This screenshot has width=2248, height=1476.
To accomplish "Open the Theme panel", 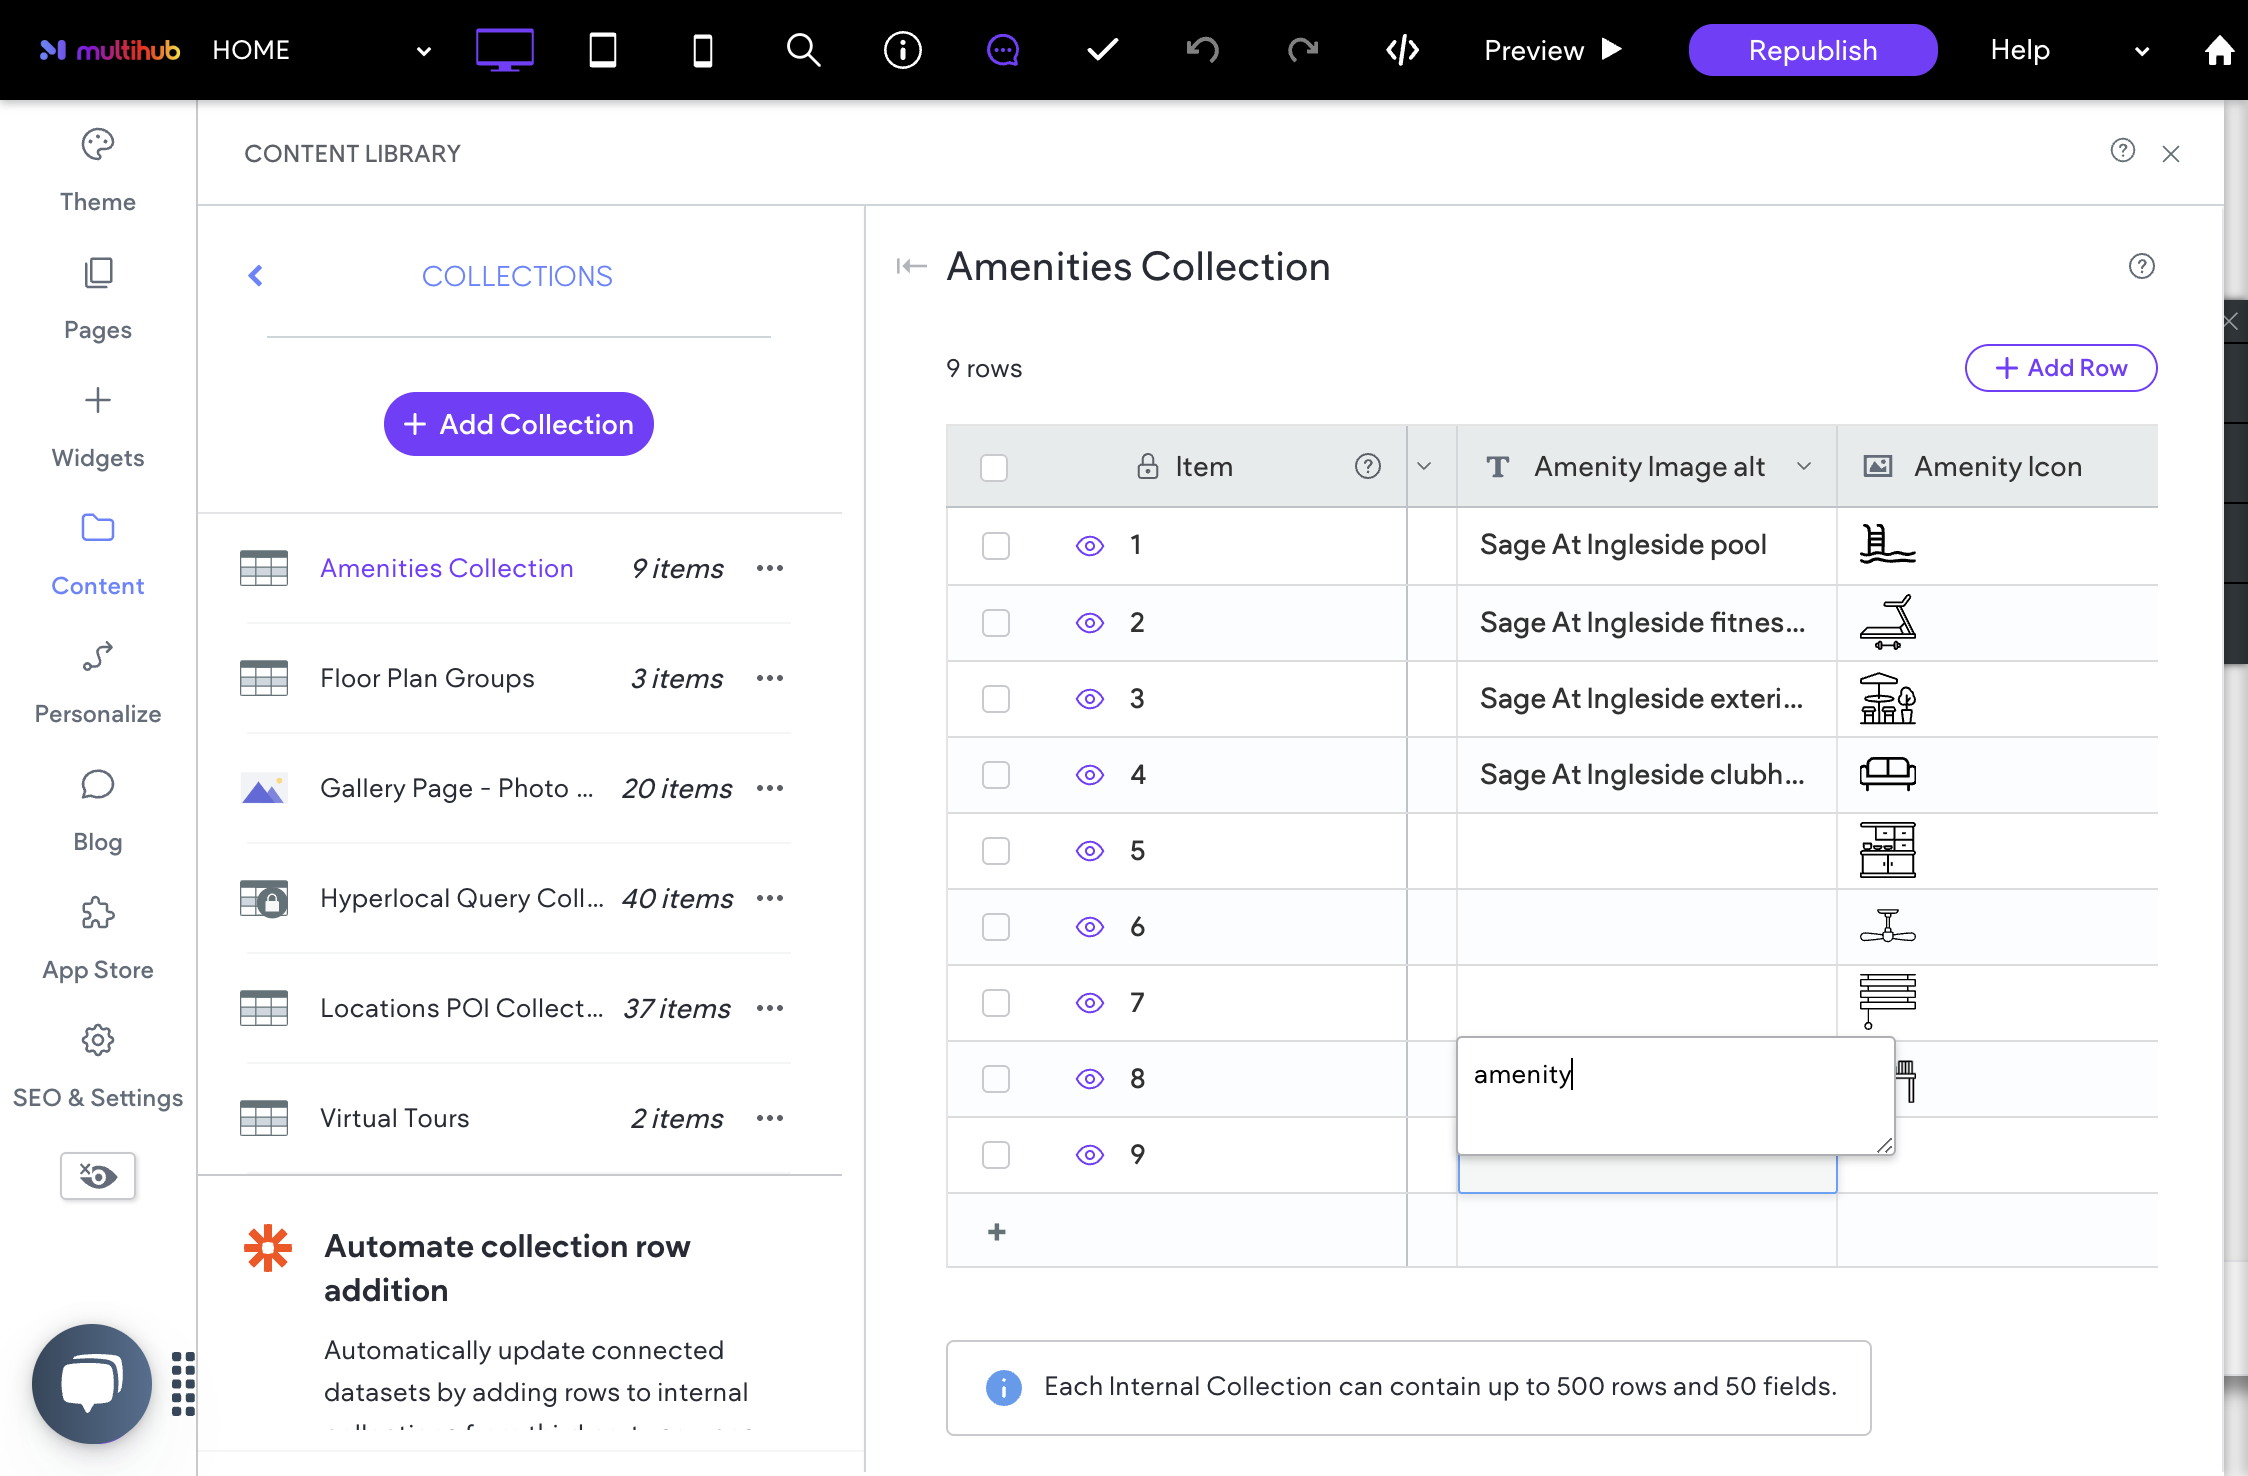I will point(98,171).
